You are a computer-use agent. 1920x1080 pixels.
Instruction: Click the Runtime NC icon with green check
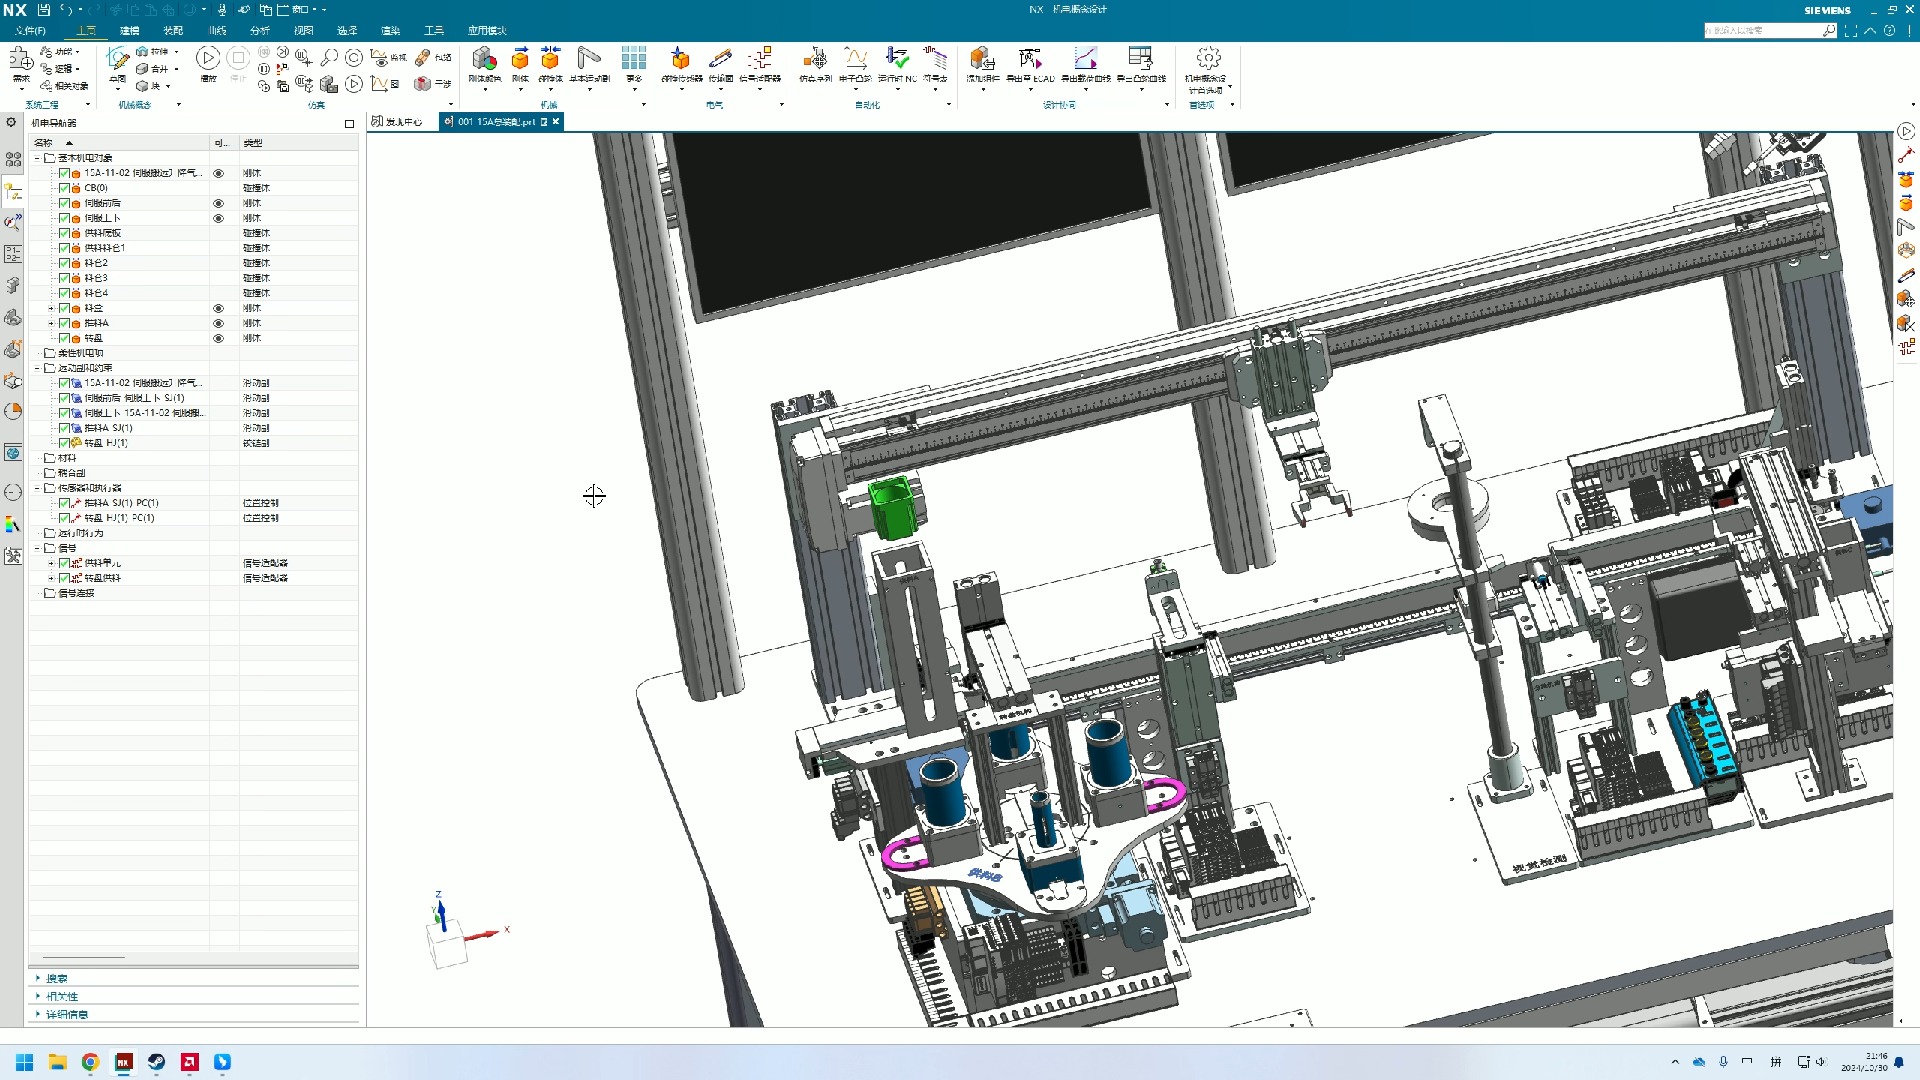(x=897, y=60)
